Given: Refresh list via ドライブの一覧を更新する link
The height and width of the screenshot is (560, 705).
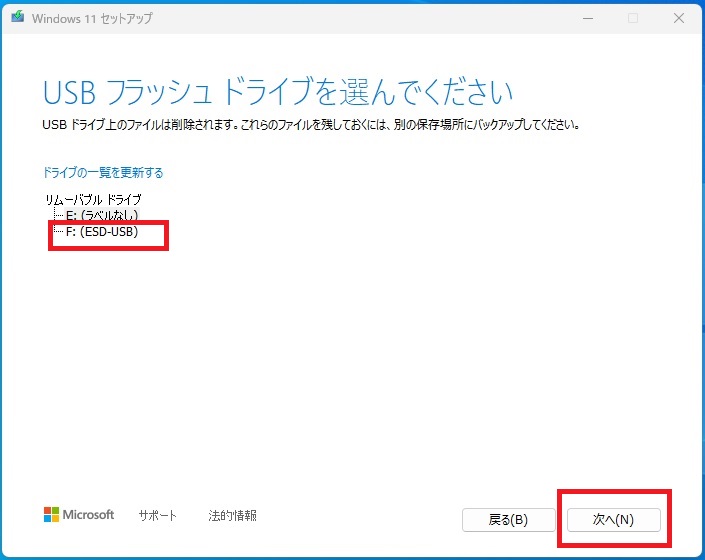Looking at the screenshot, I should (x=103, y=173).
